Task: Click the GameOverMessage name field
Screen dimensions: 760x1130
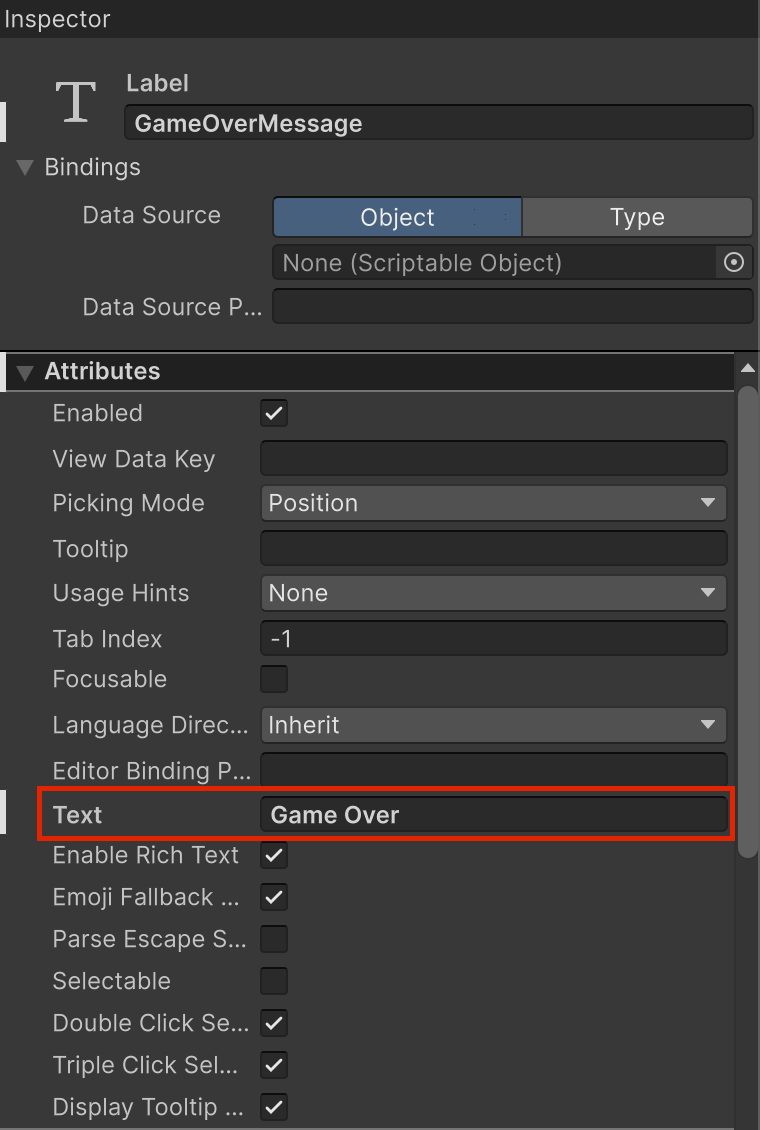Action: tap(438, 123)
